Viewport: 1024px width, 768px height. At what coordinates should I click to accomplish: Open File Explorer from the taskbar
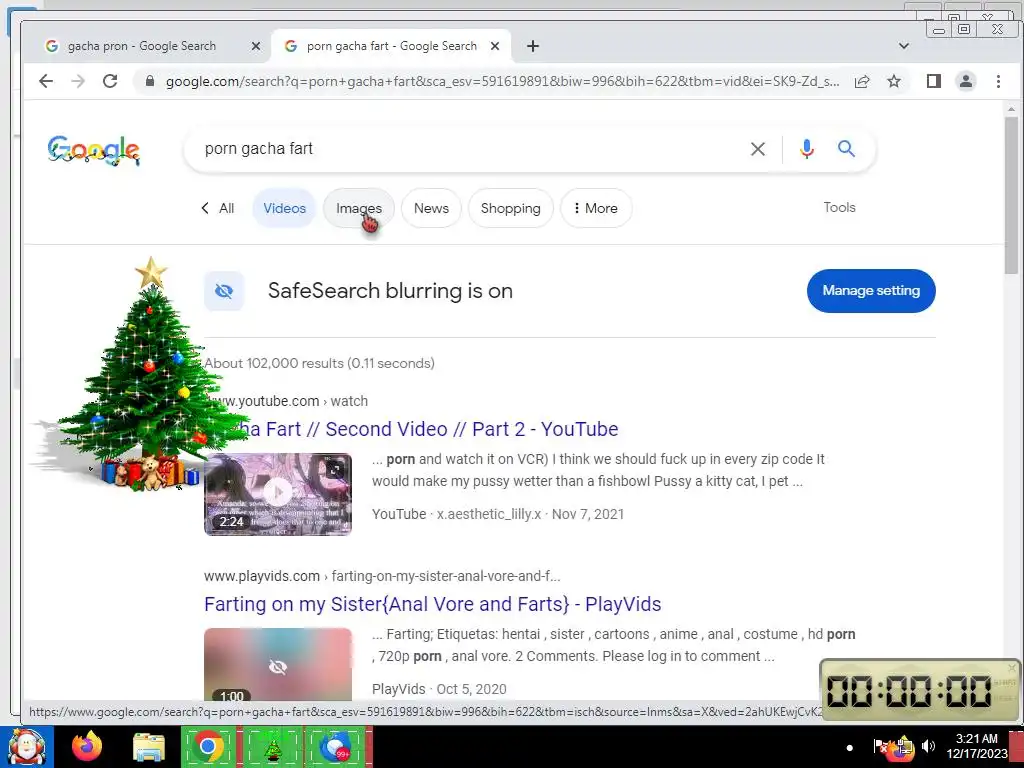tap(149, 748)
